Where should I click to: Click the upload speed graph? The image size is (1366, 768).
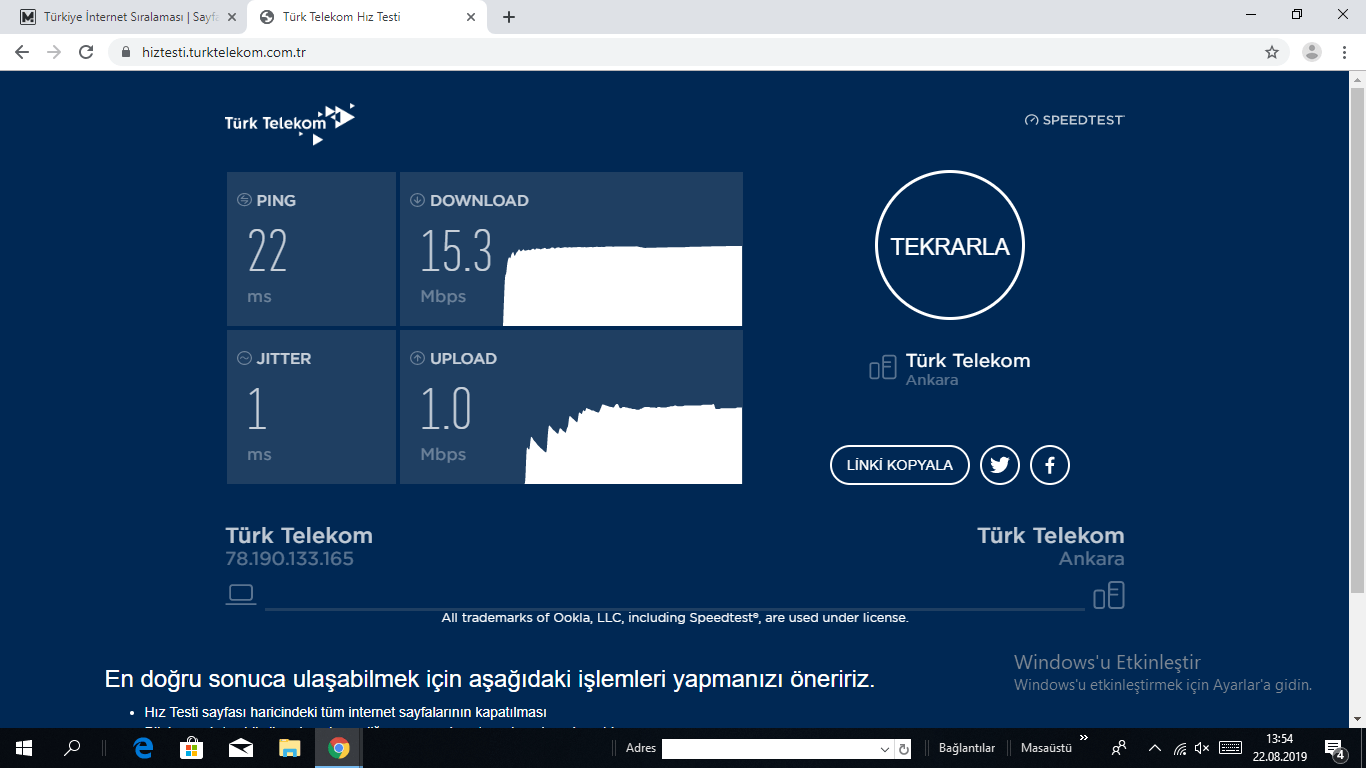click(x=634, y=444)
